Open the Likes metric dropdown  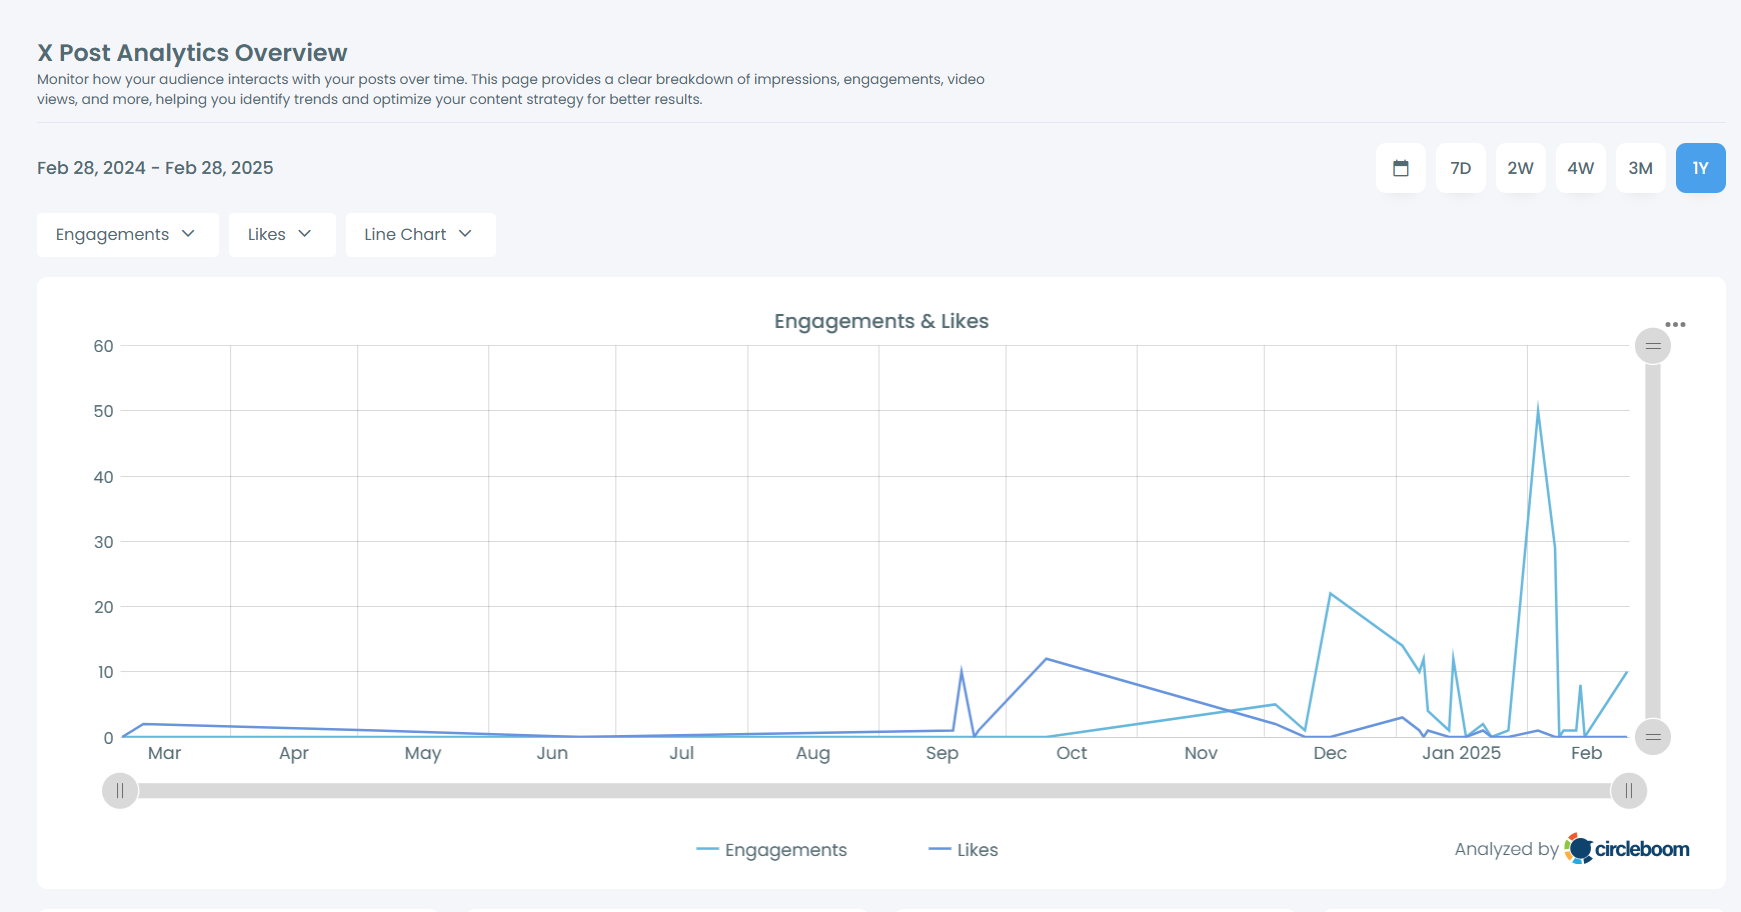(281, 234)
